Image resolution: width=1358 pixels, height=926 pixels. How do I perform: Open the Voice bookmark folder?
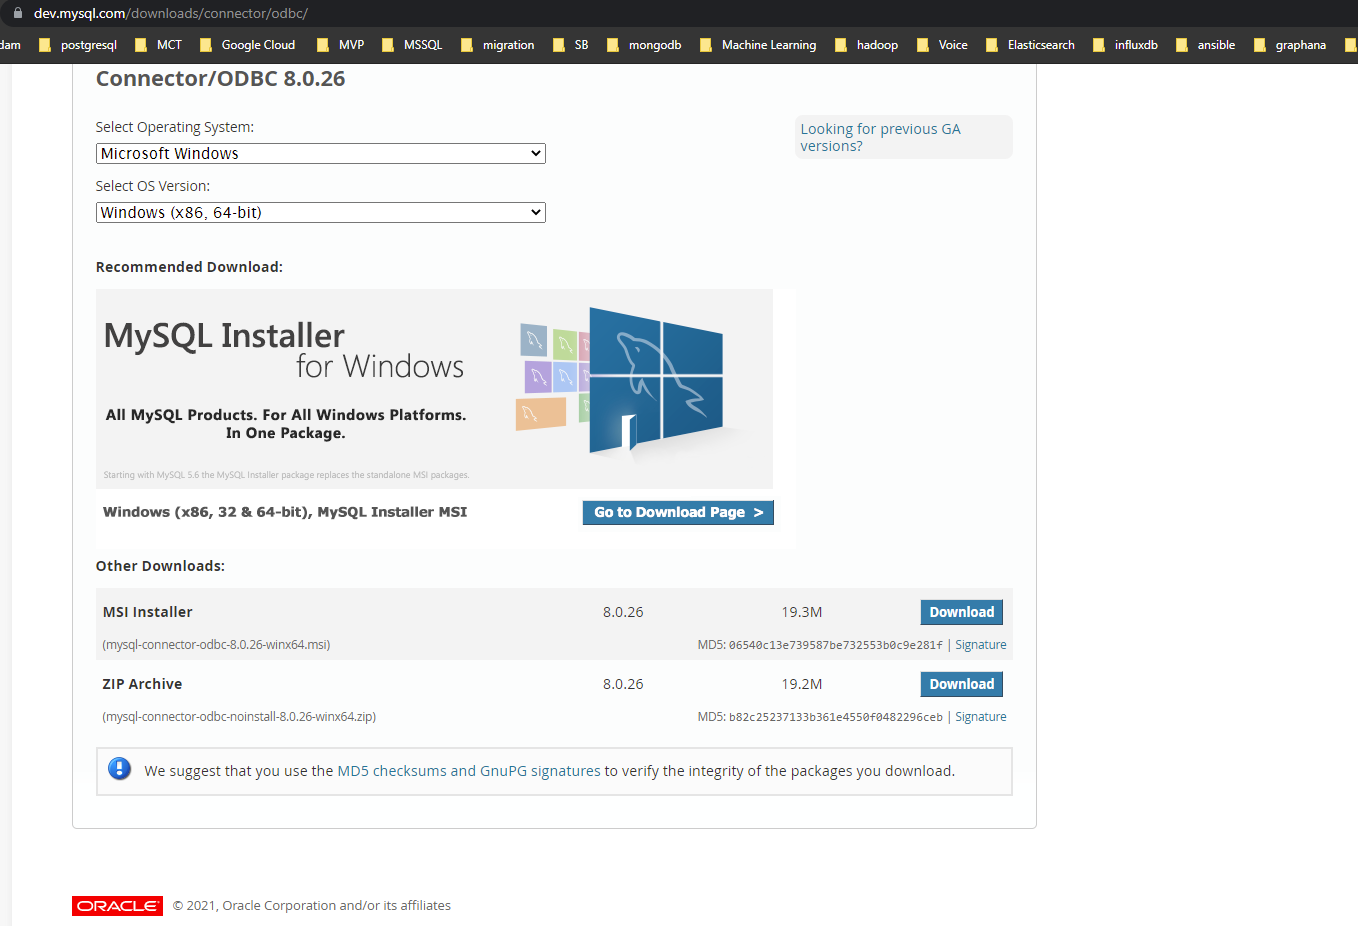click(x=942, y=45)
